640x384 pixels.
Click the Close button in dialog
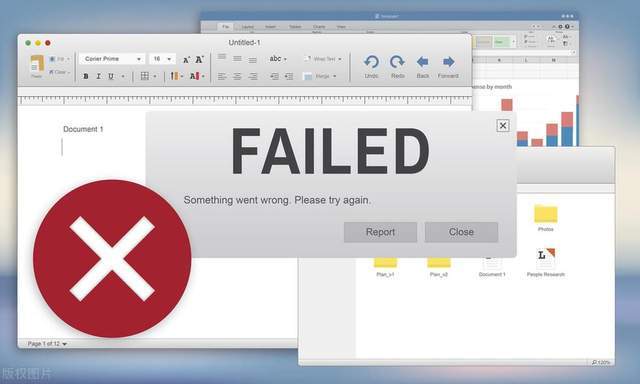[x=461, y=232]
